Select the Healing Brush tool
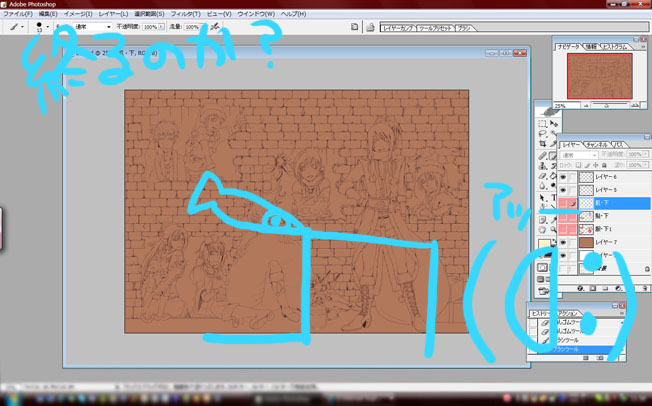This screenshot has height=406, width=652. [x=542, y=156]
